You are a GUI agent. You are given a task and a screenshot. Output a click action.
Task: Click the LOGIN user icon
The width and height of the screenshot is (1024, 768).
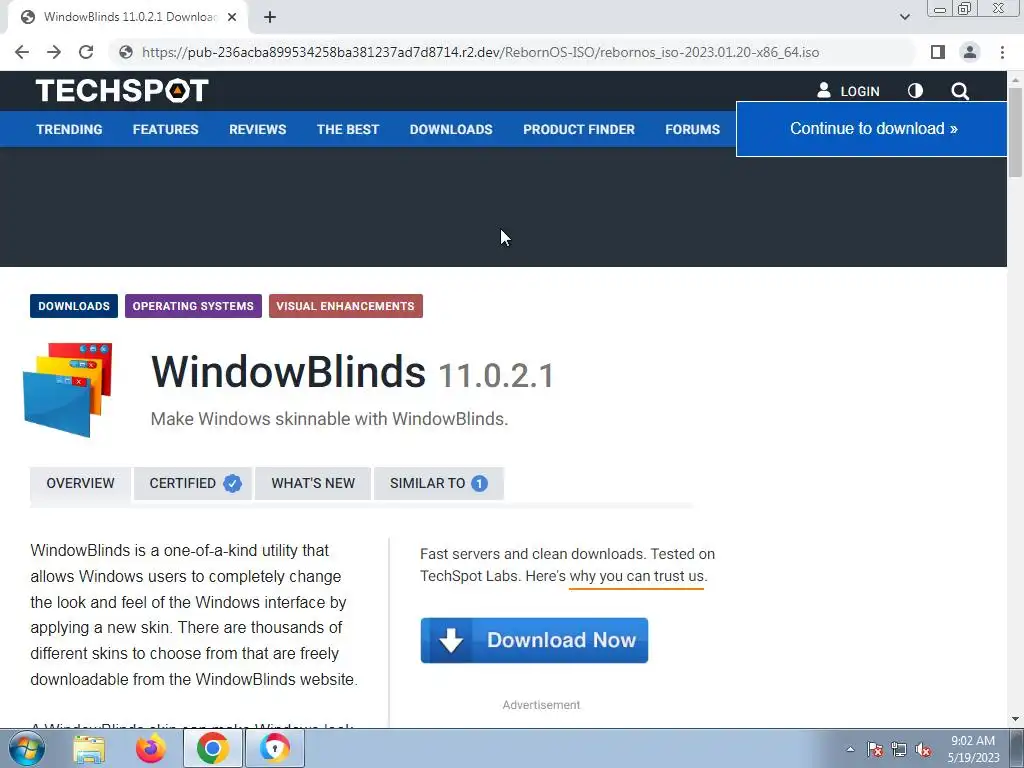coord(824,91)
